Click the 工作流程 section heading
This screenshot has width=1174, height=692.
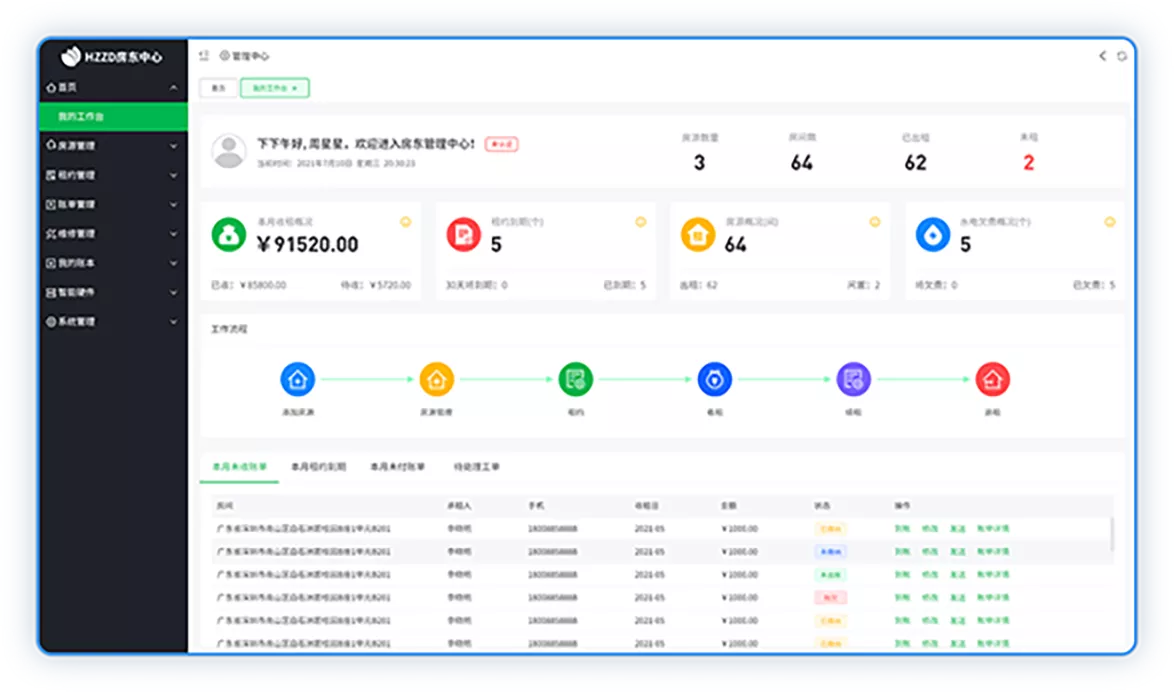pyautogui.click(x=229, y=329)
